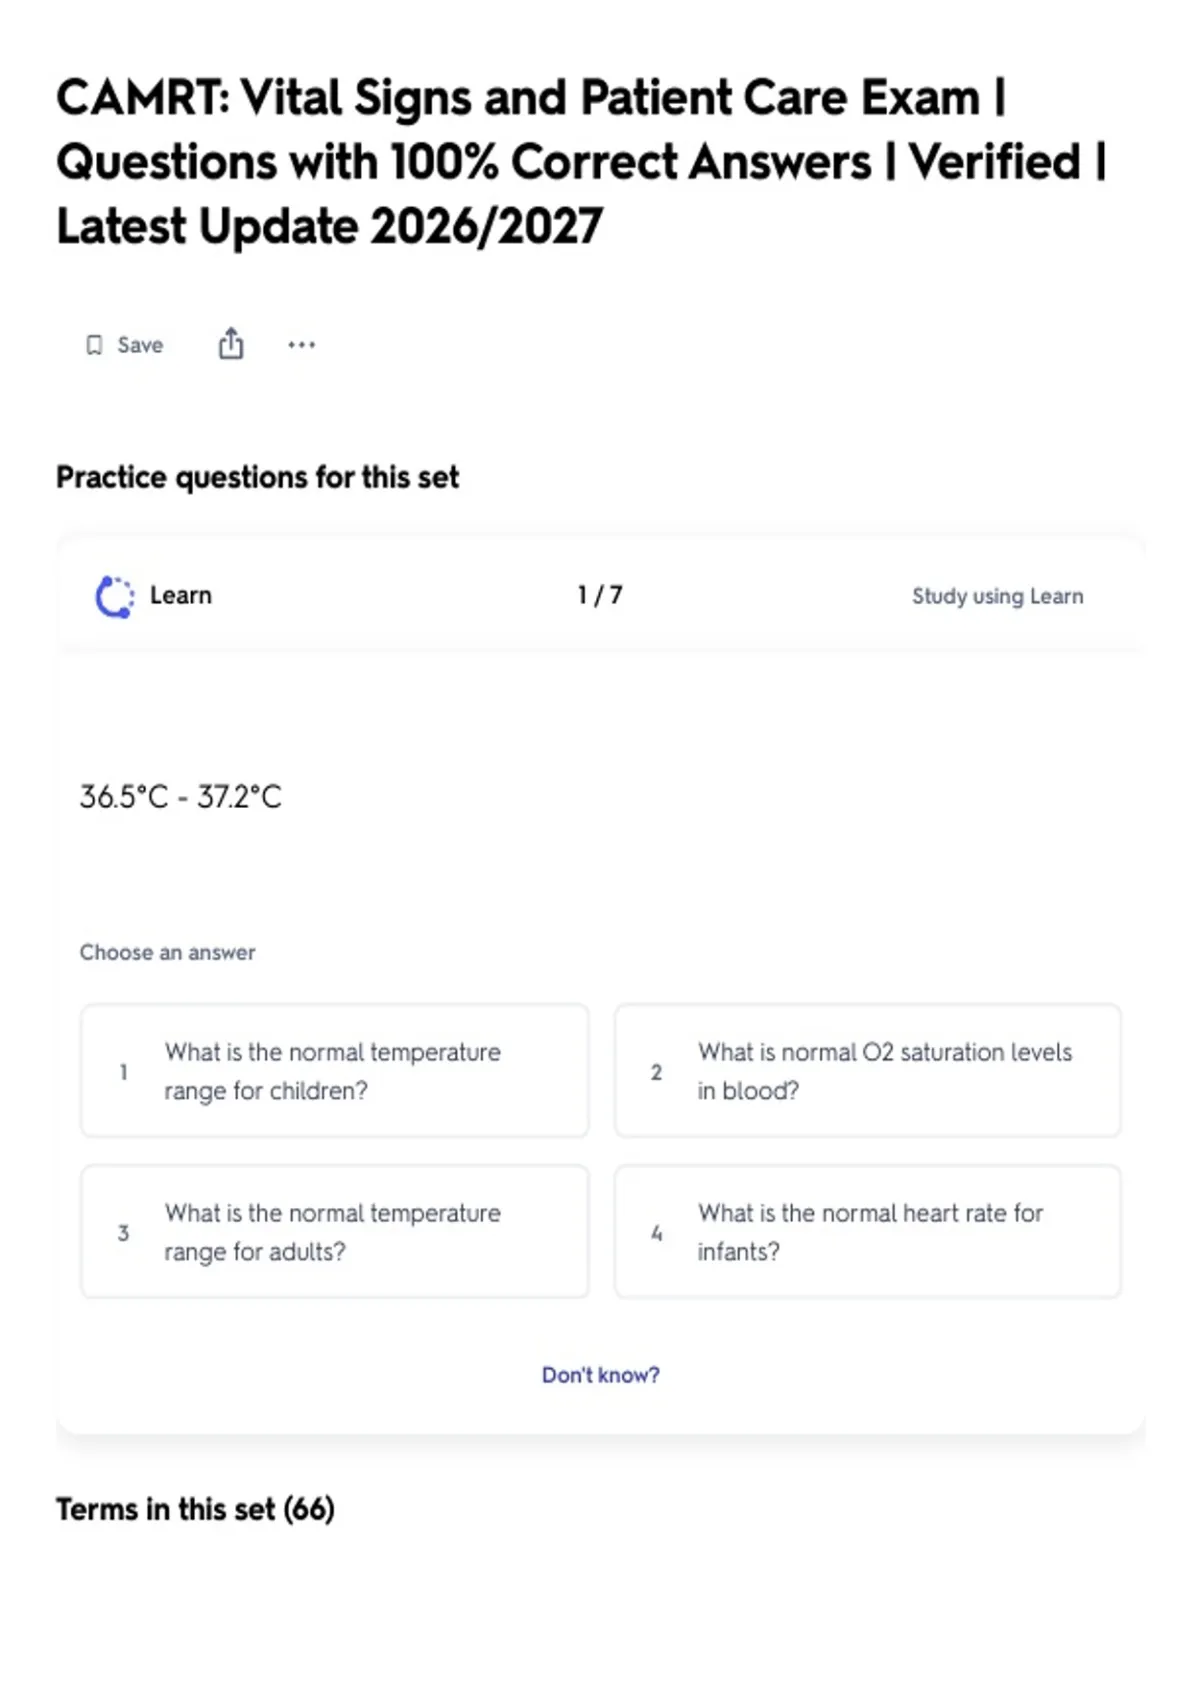This screenshot has height=1700, width=1200.
Task: Select the Learn mode label
Action: coord(181,595)
